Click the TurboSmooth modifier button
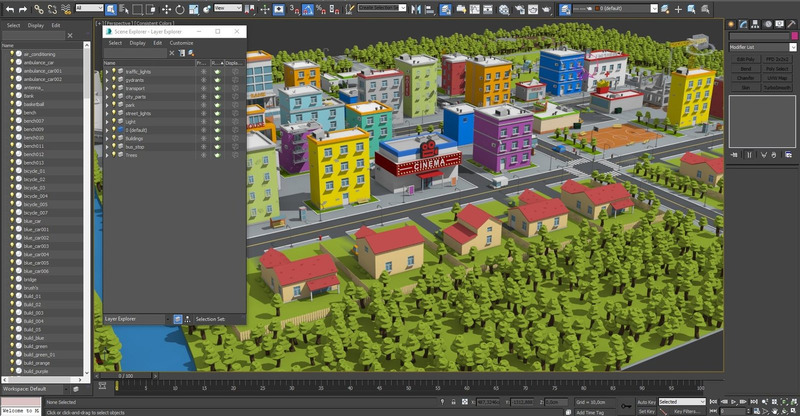The width and height of the screenshot is (800, 416). click(x=777, y=88)
